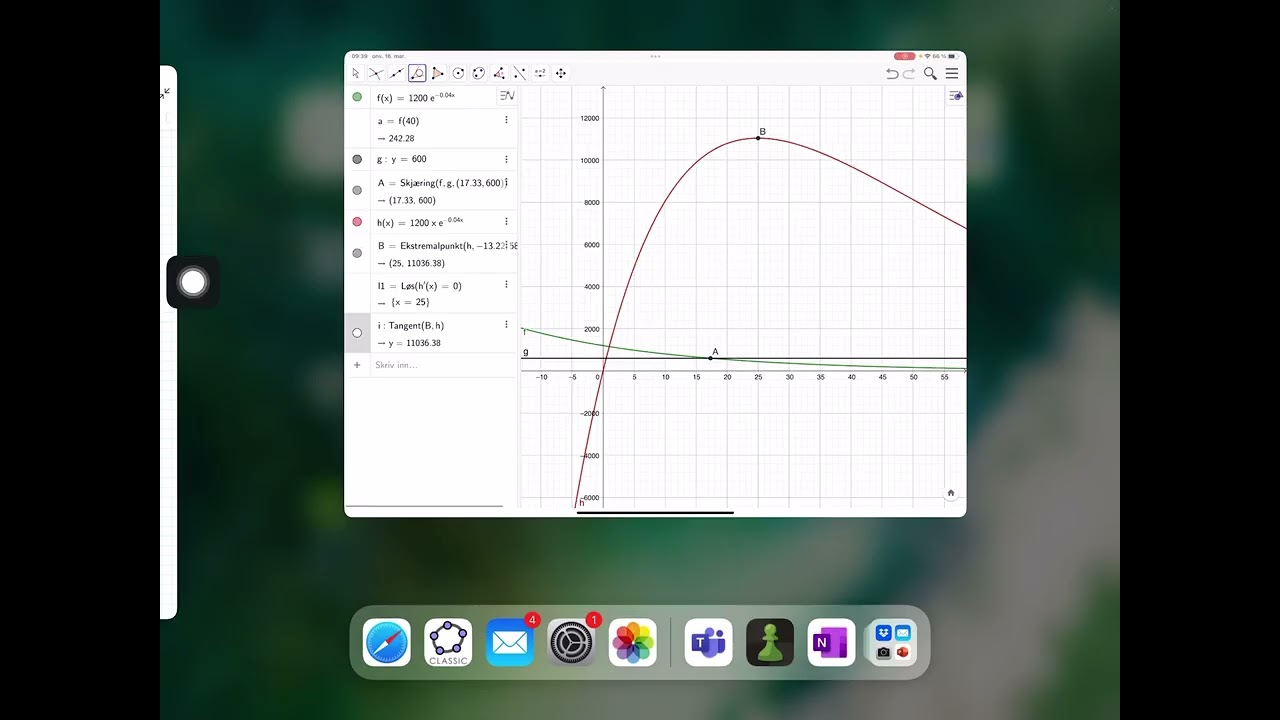Reset graph to standard home view
1280x720 pixels.
pos(951,493)
